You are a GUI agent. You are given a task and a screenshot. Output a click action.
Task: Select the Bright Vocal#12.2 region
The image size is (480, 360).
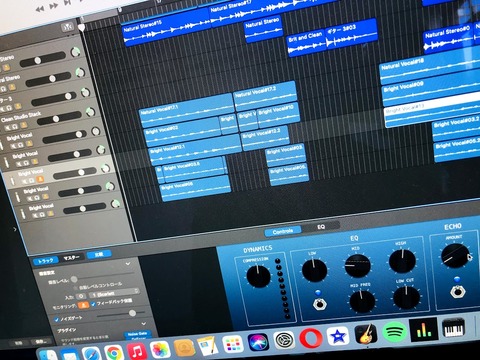click(265, 137)
